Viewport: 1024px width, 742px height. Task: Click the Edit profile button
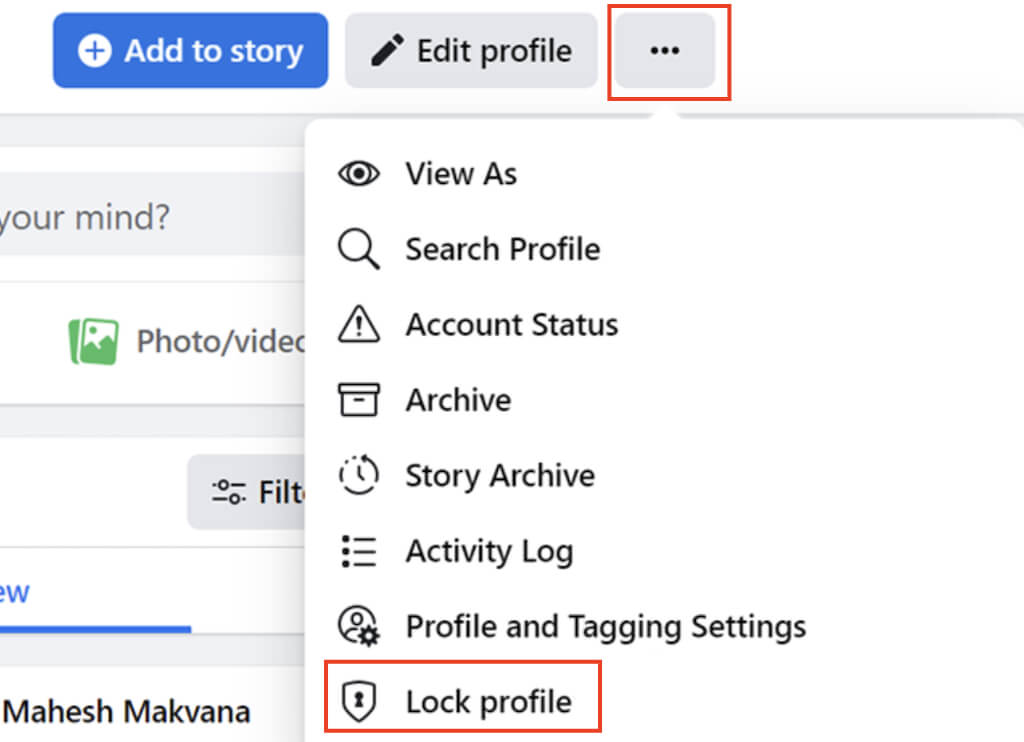pos(471,51)
